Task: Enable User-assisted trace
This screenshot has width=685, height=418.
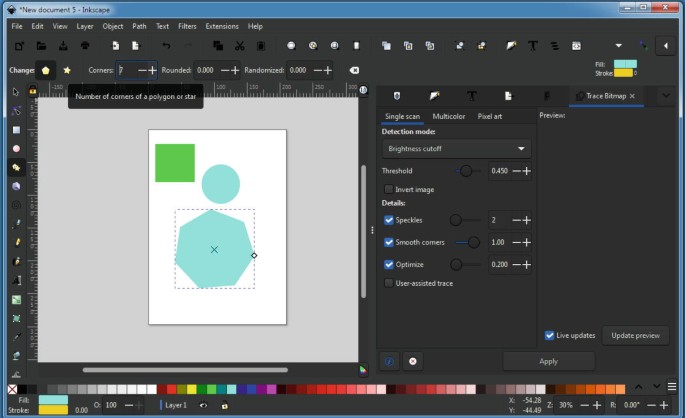Action: pos(388,283)
